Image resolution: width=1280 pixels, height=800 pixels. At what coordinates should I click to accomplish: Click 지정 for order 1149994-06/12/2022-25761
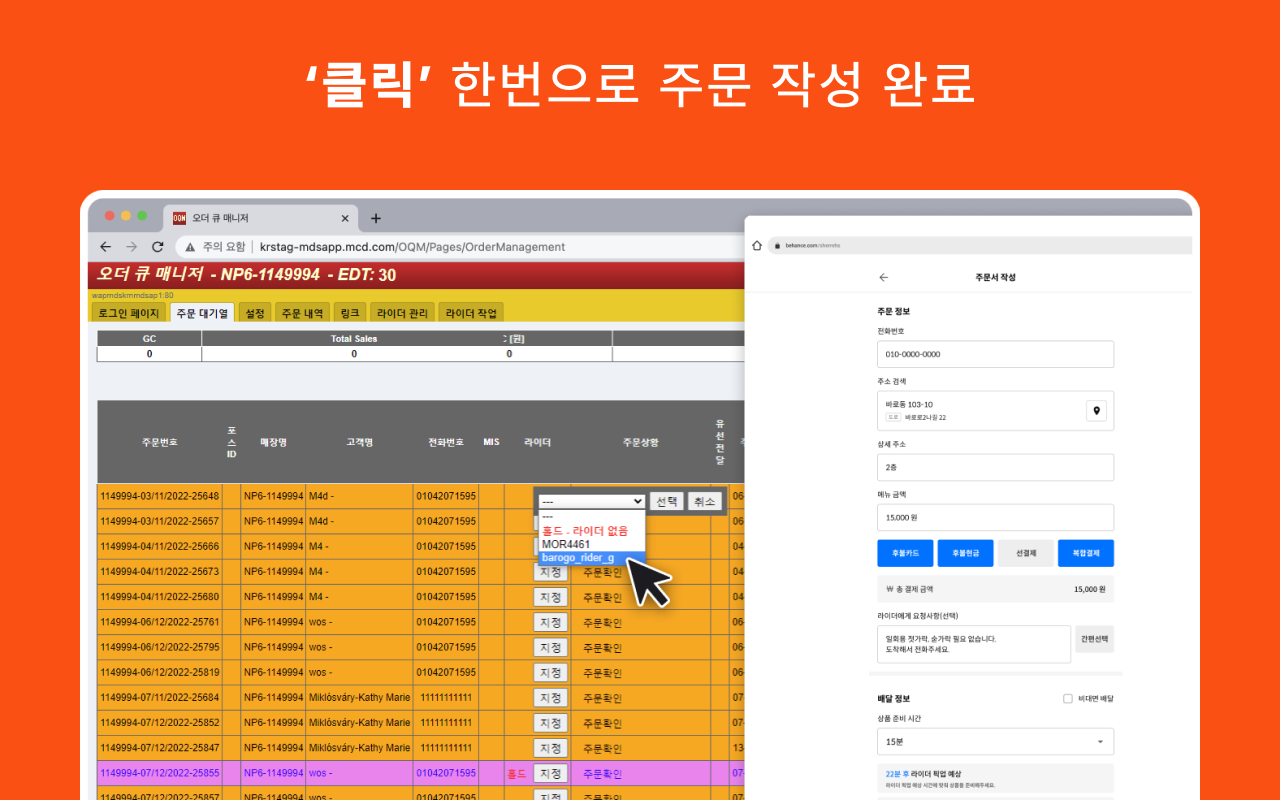pyautogui.click(x=550, y=622)
